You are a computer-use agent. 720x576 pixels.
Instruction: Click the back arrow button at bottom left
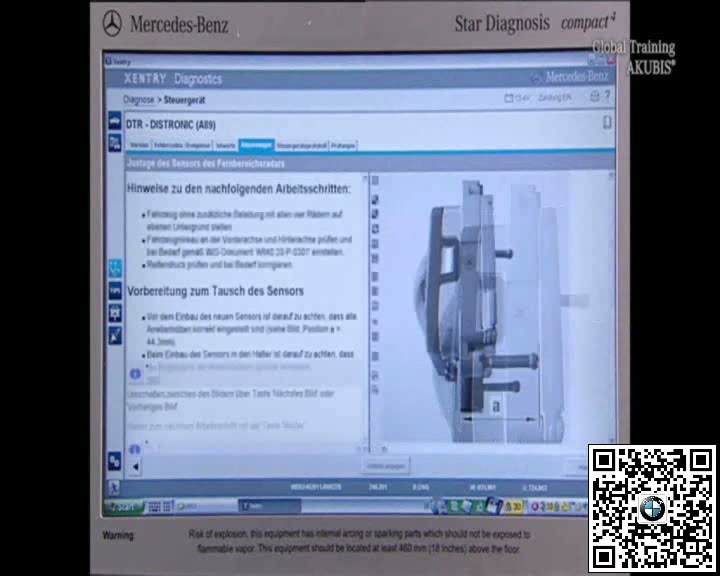135,467
